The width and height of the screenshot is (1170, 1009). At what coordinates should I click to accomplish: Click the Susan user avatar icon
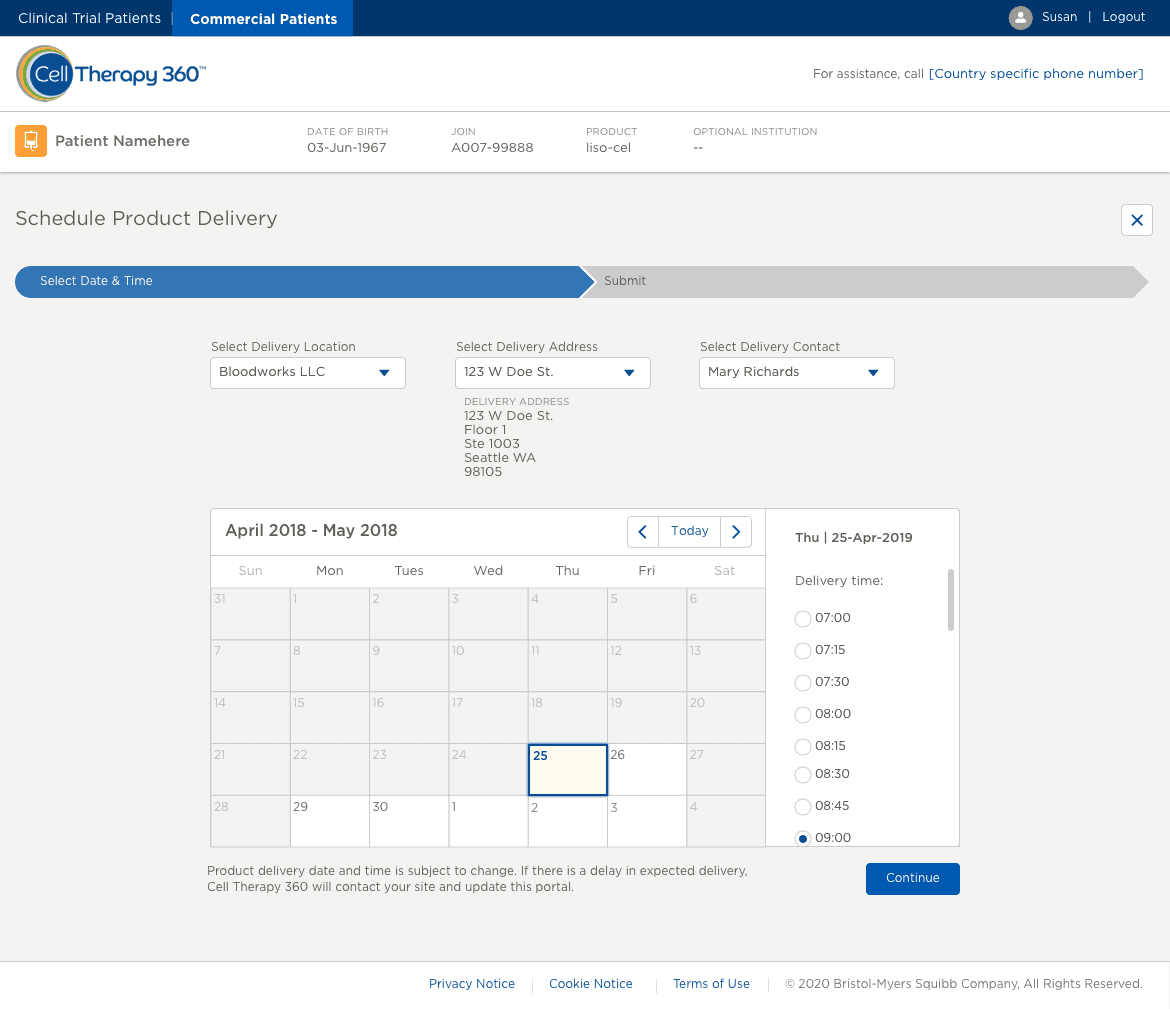[x=1020, y=17]
